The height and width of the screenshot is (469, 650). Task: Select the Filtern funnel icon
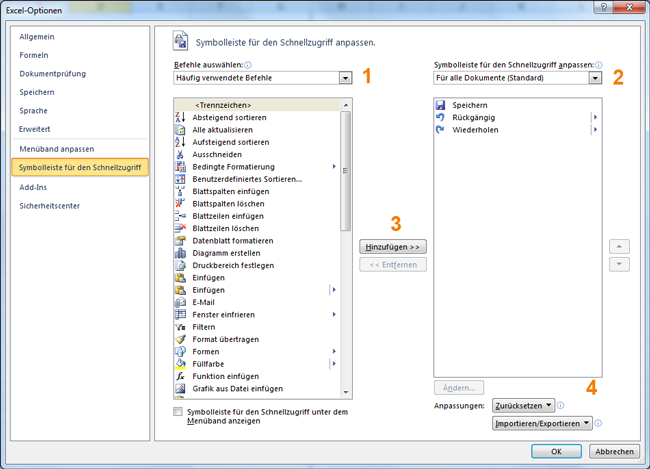tap(180, 327)
